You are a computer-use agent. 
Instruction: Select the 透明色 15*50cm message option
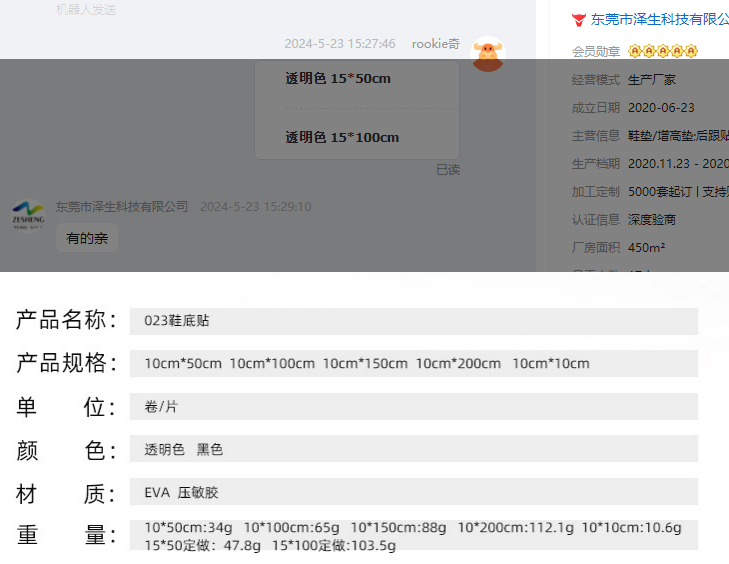(338, 79)
